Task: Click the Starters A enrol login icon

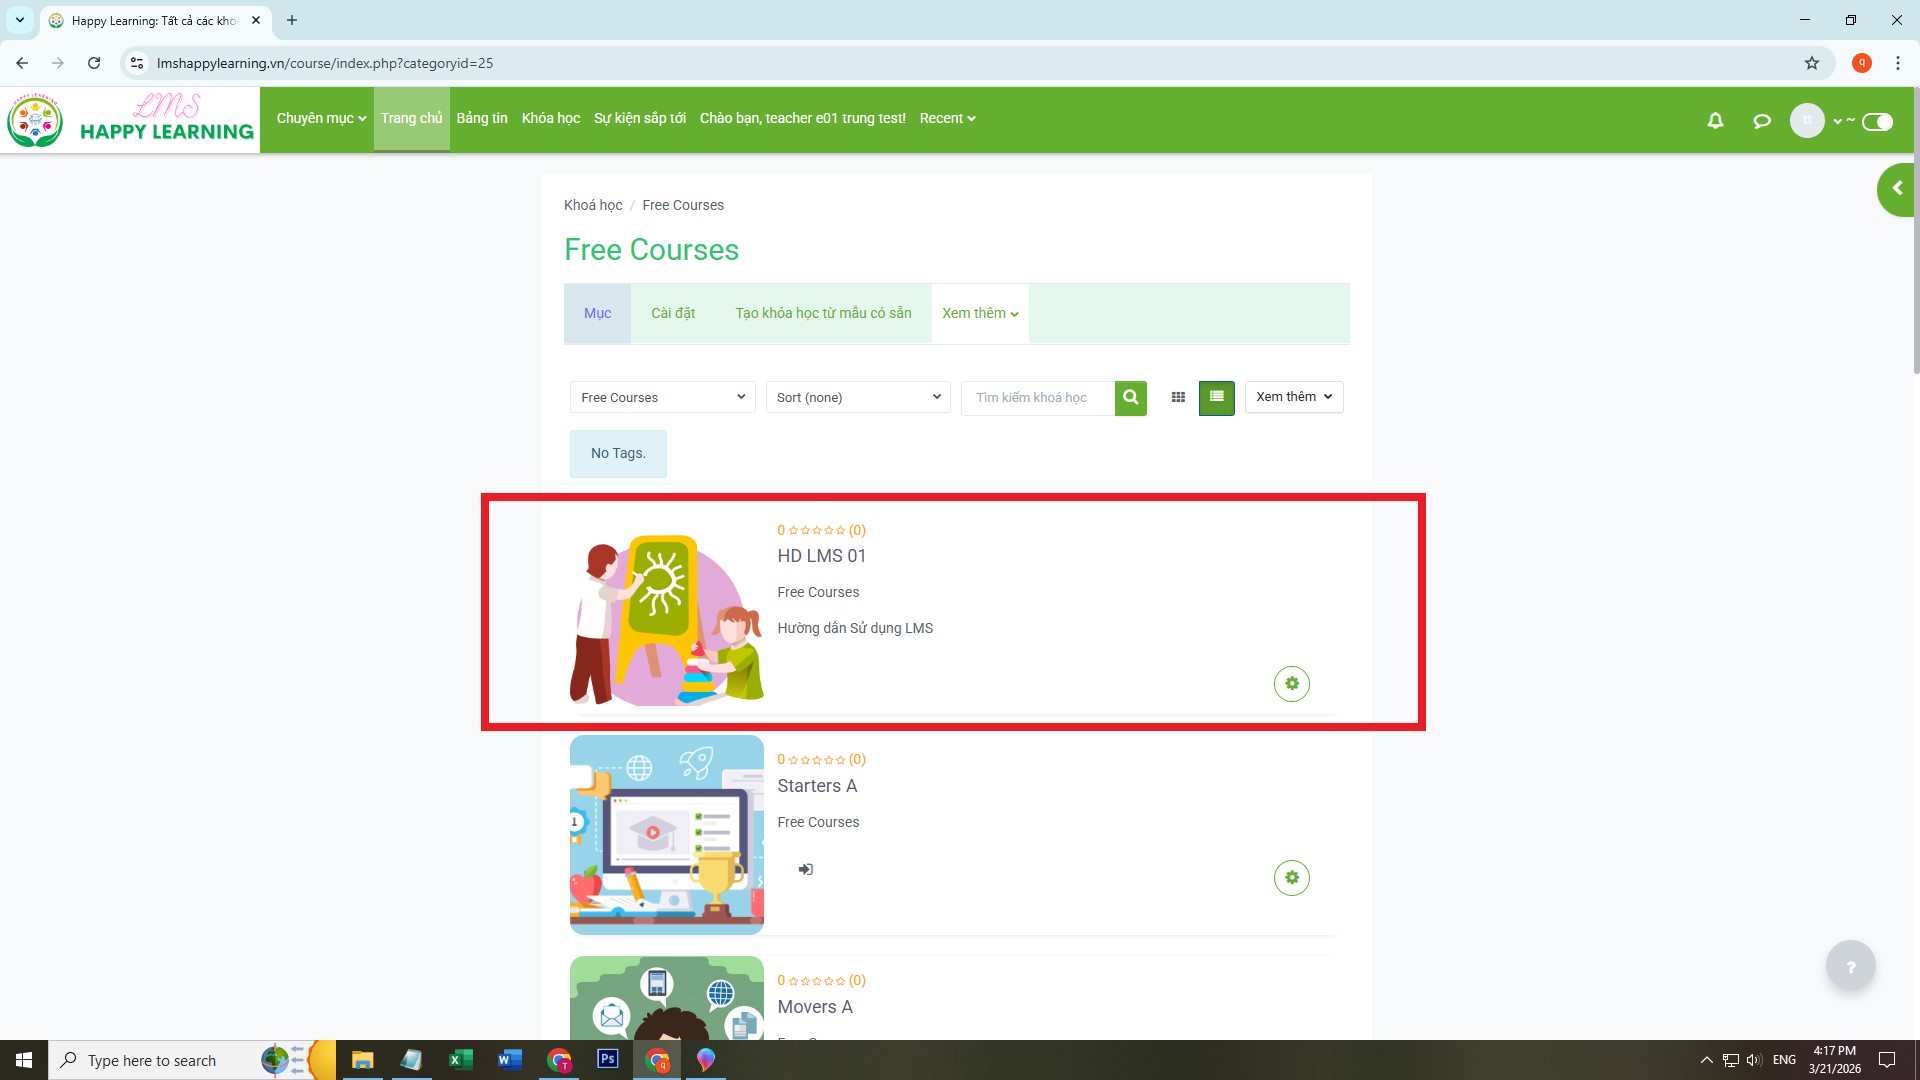Action: 805,869
